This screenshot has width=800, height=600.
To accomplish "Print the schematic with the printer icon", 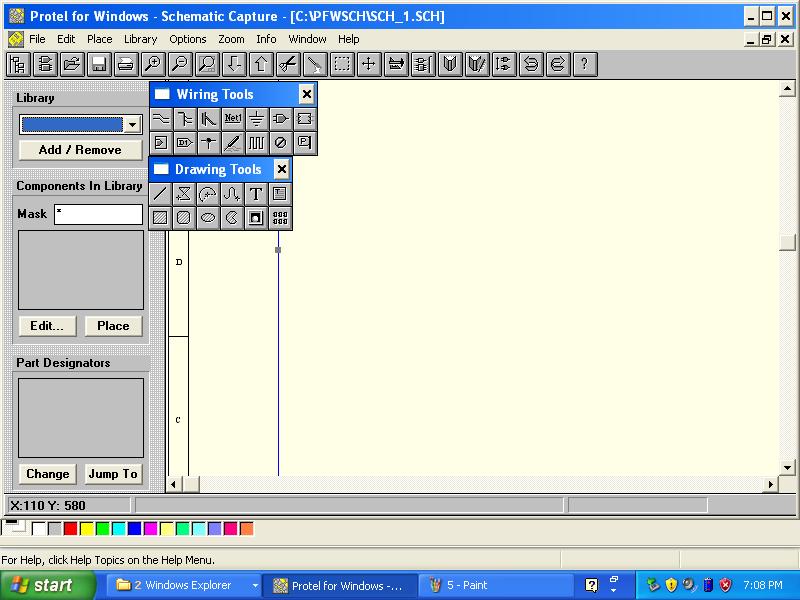I will (126, 64).
